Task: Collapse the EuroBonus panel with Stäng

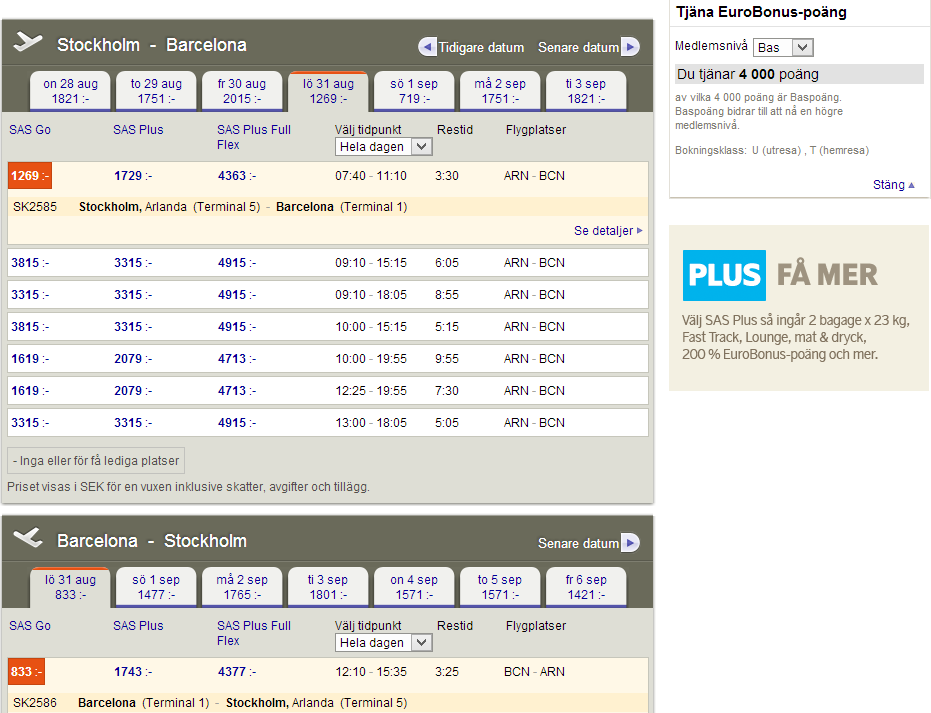Action: [x=893, y=185]
